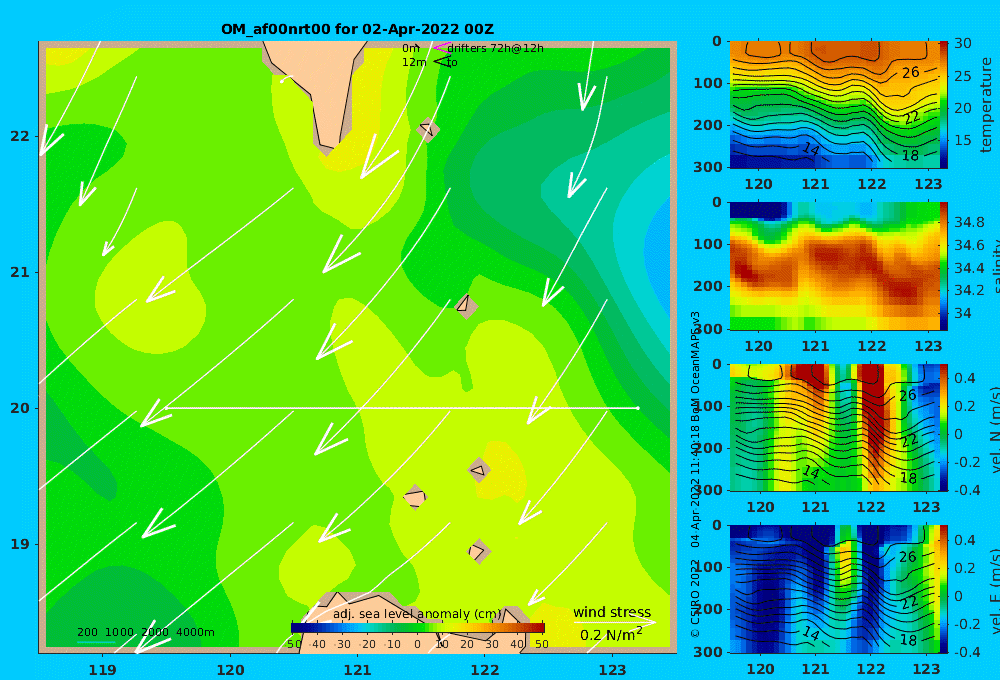Click the small island below the '12m' legend
Viewport: 1000px width, 680px height.
pyautogui.click(x=428, y=129)
